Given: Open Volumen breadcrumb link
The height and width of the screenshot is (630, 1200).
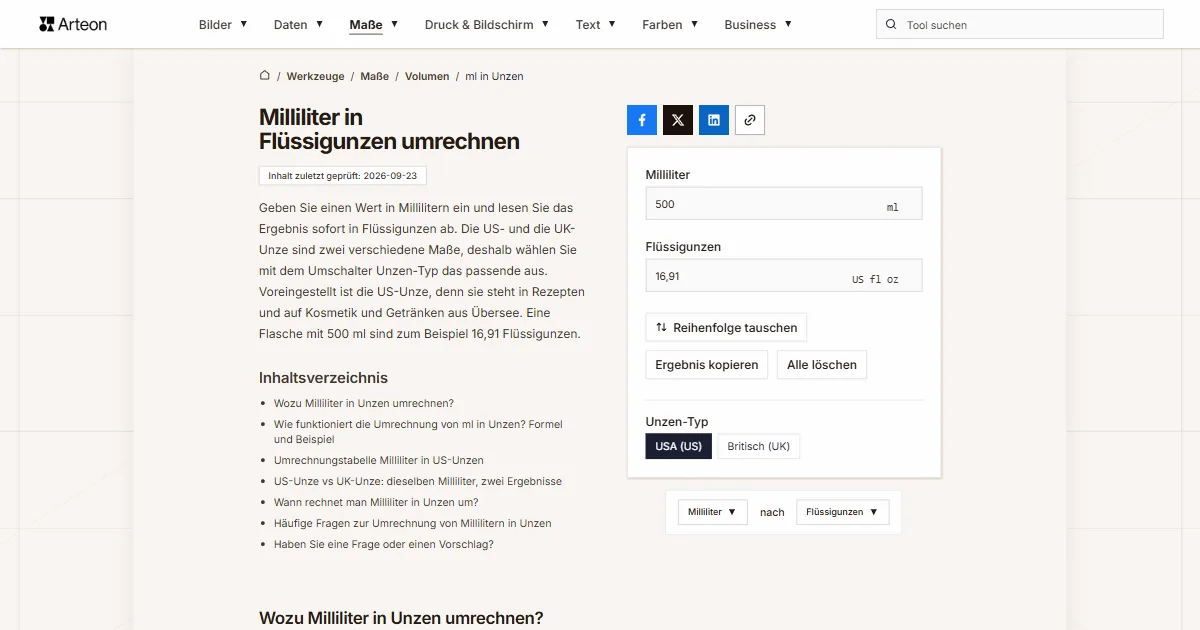Looking at the screenshot, I should click(x=427, y=76).
